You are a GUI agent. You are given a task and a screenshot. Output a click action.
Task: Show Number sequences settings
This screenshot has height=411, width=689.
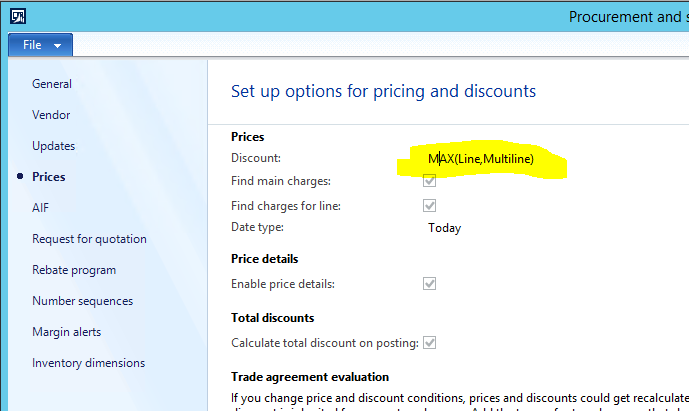click(x=82, y=301)
